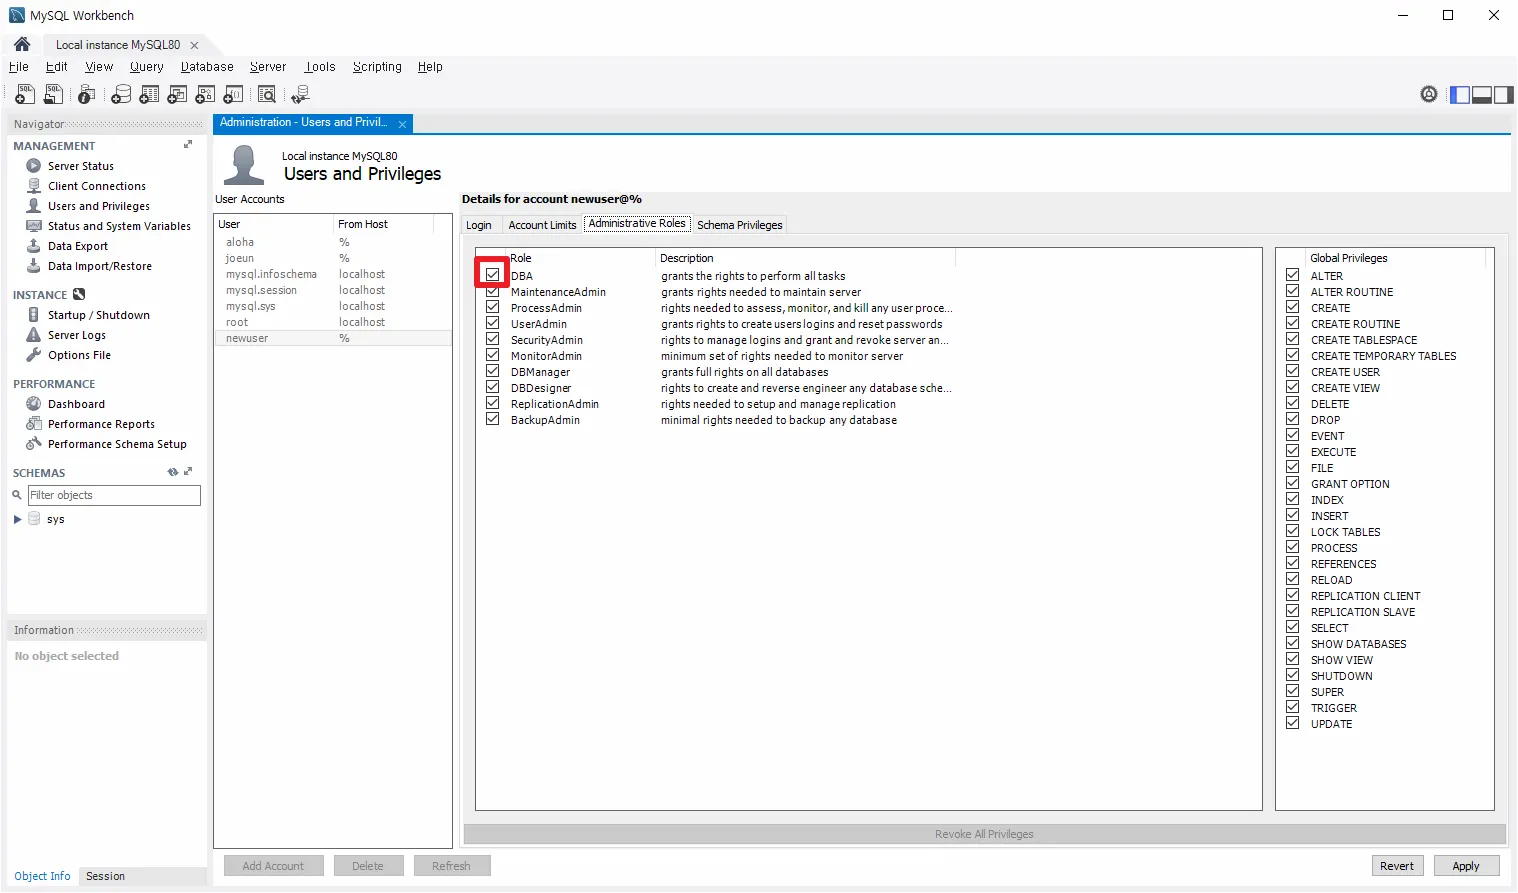This screenshot has height=893, width=1518.
Task: Switch to the Session tab
Action: [105, 876]
